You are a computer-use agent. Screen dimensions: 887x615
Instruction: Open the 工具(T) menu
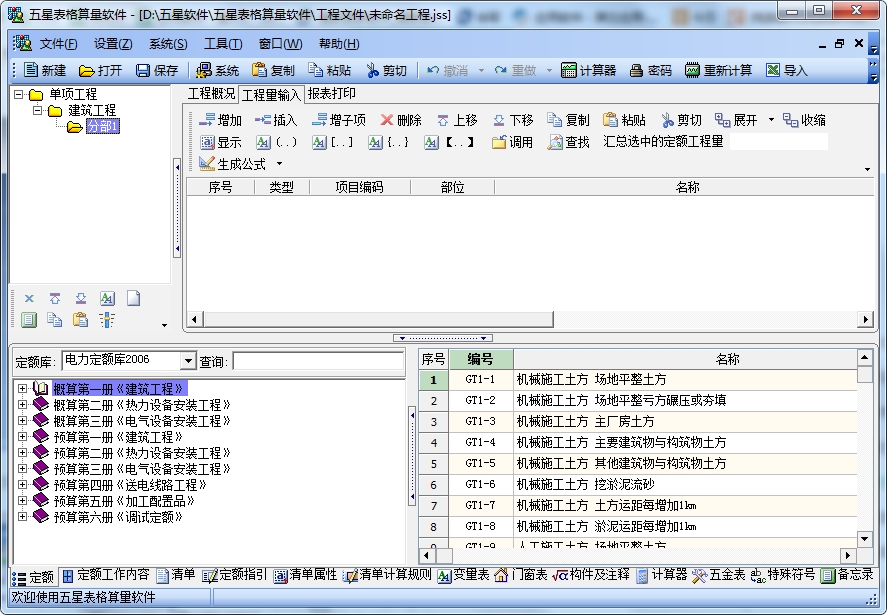[223, 44]
